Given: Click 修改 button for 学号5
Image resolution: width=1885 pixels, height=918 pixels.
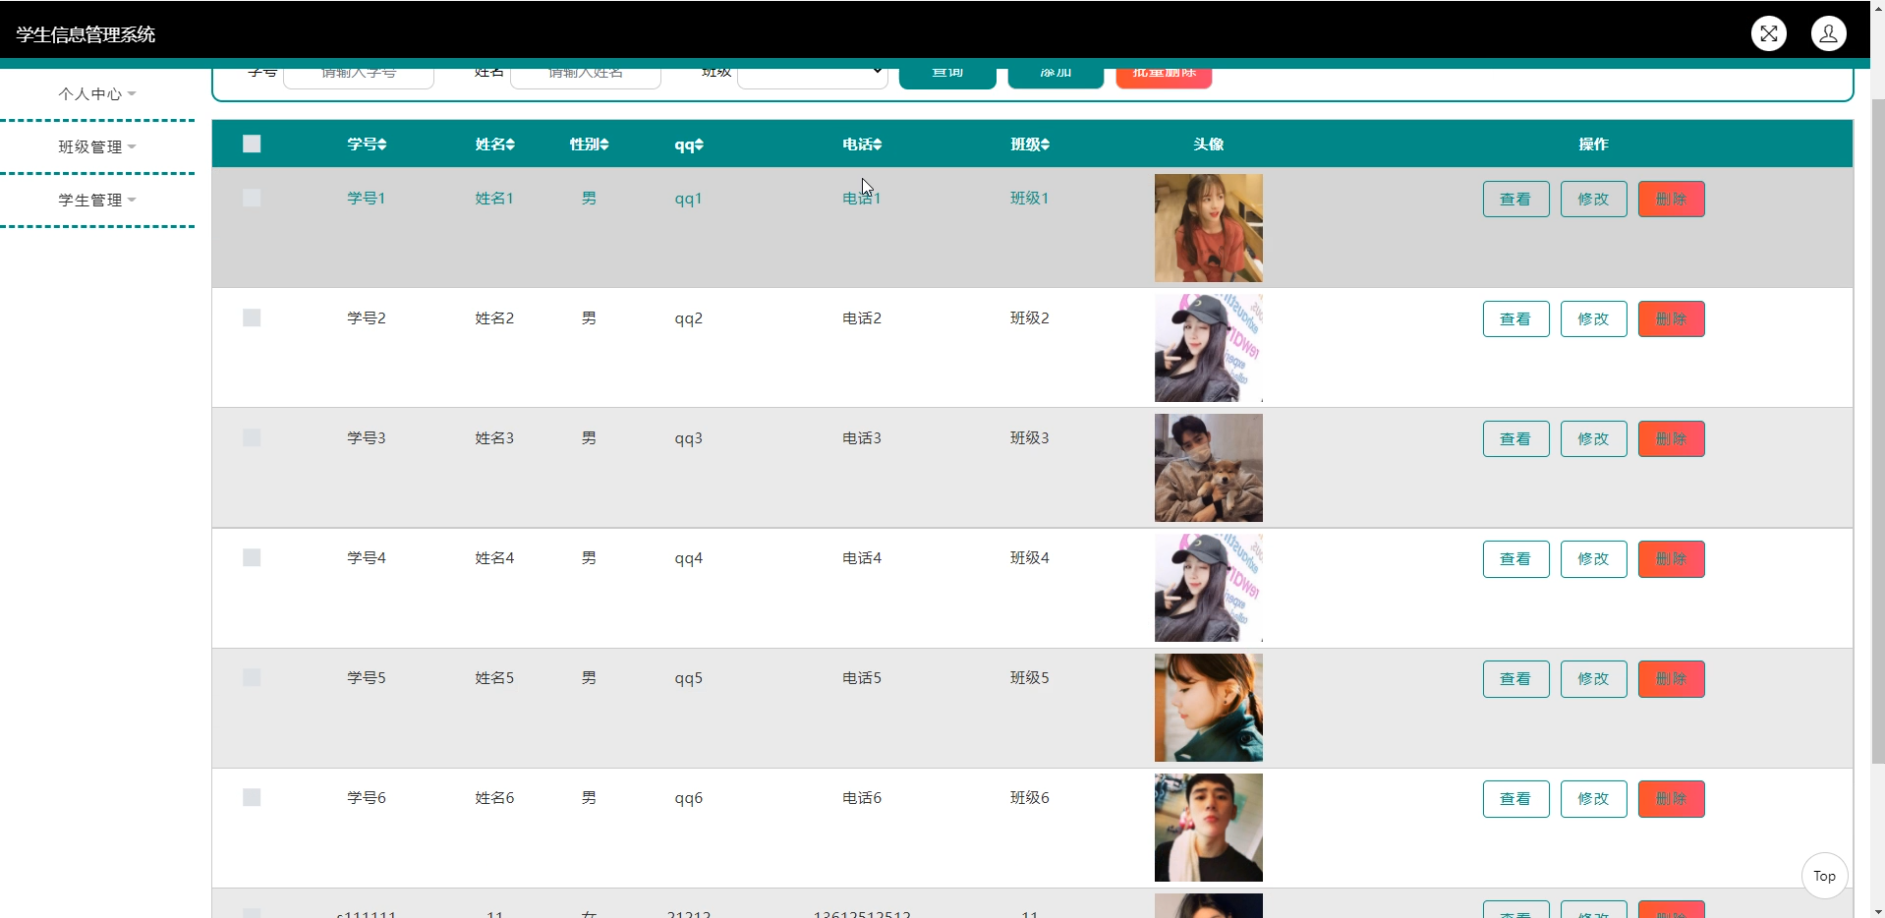Looking at the screenshot, I should [1594, 679].
